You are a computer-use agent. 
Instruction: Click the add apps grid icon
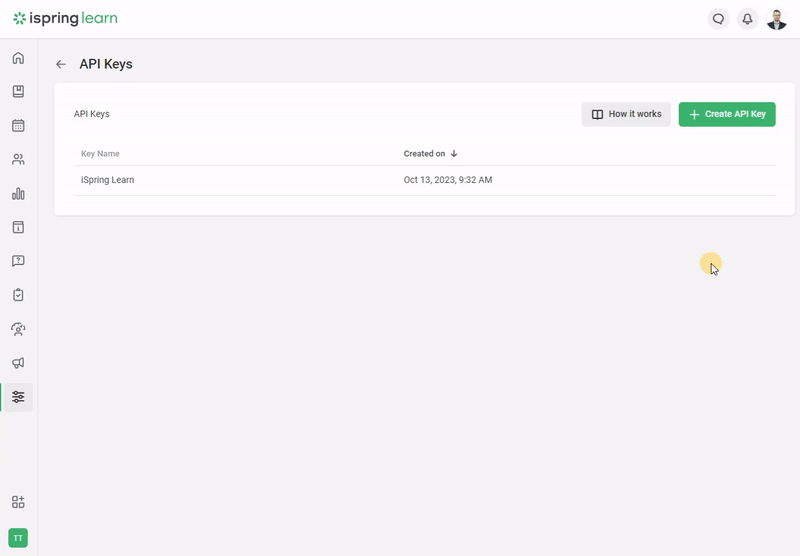pyautogui.click(x=18, y=502)
